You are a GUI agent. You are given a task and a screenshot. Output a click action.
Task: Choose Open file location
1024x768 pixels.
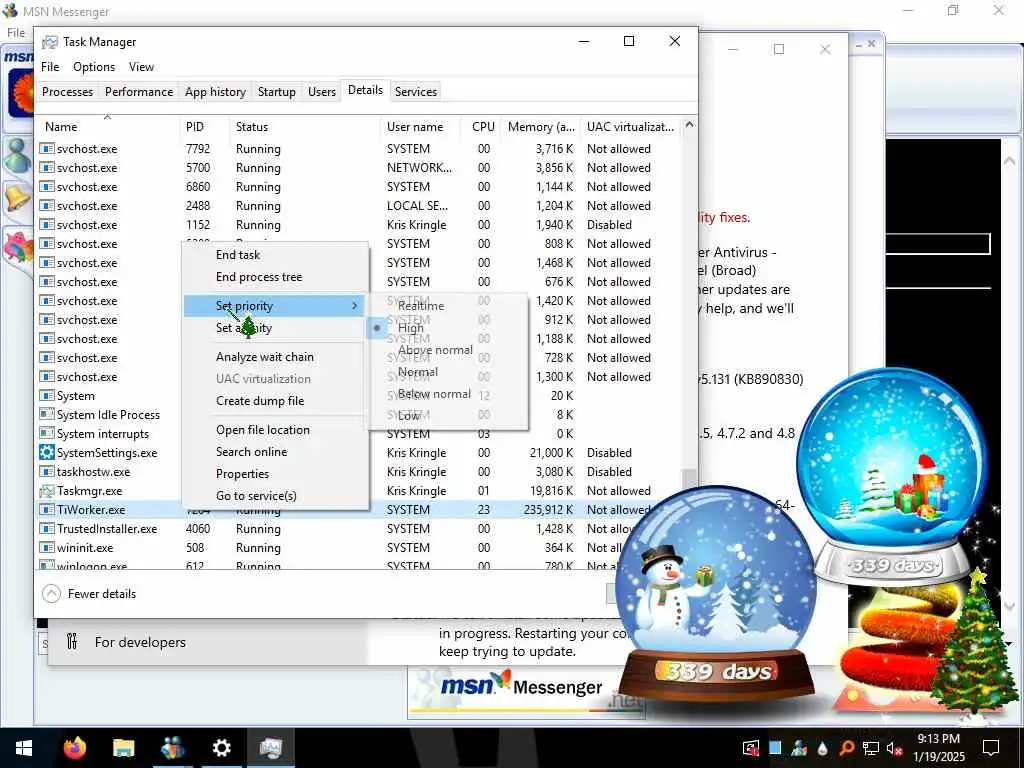(275, 430)
